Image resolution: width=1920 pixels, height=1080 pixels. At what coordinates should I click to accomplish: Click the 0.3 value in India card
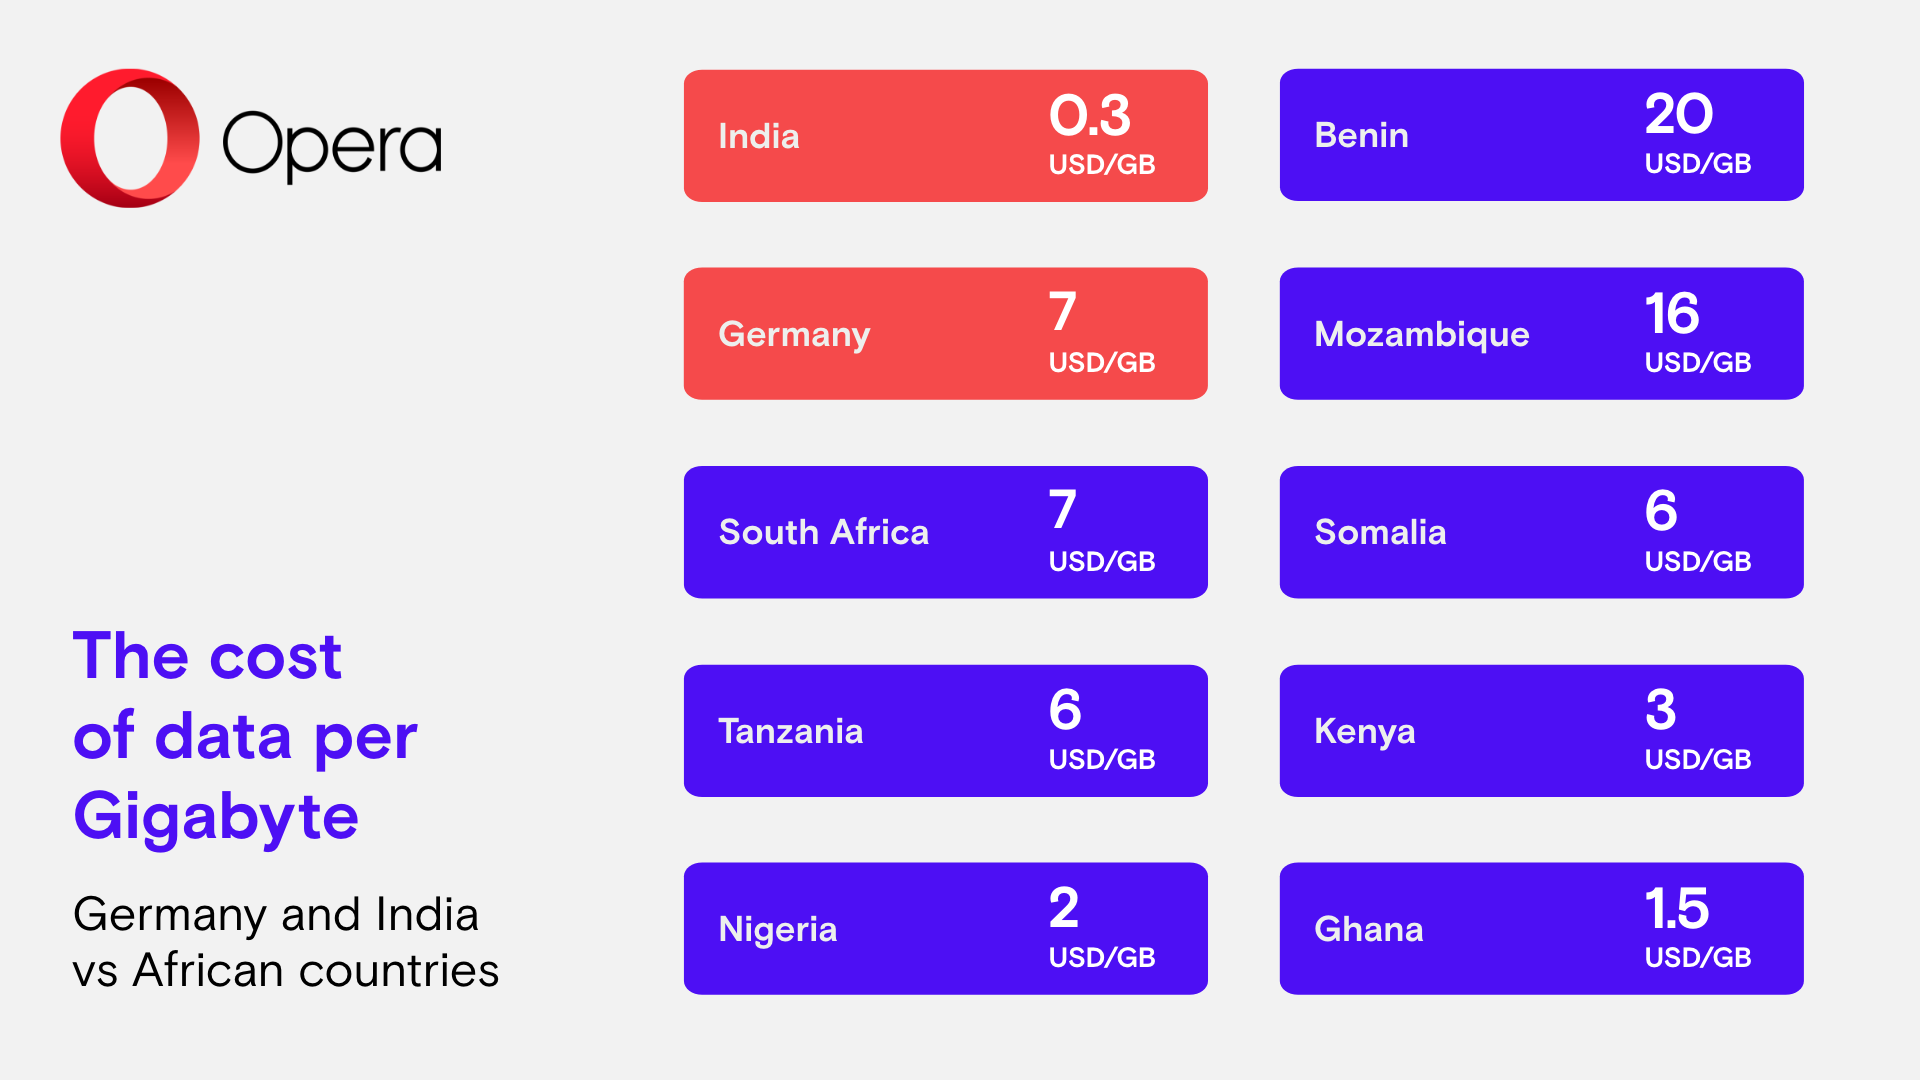1089,116
